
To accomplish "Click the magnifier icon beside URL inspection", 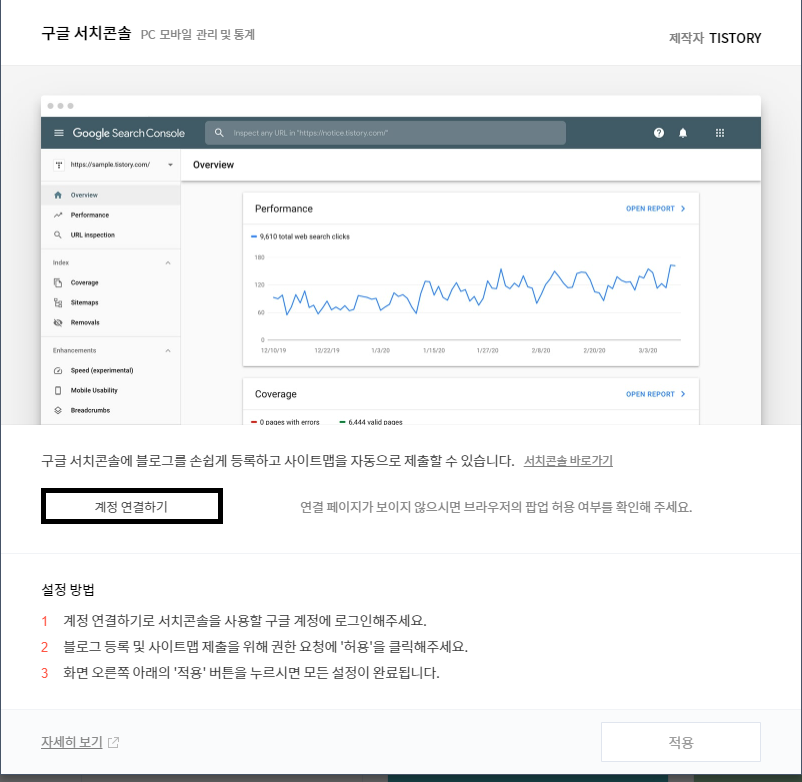I will (58, 235).
